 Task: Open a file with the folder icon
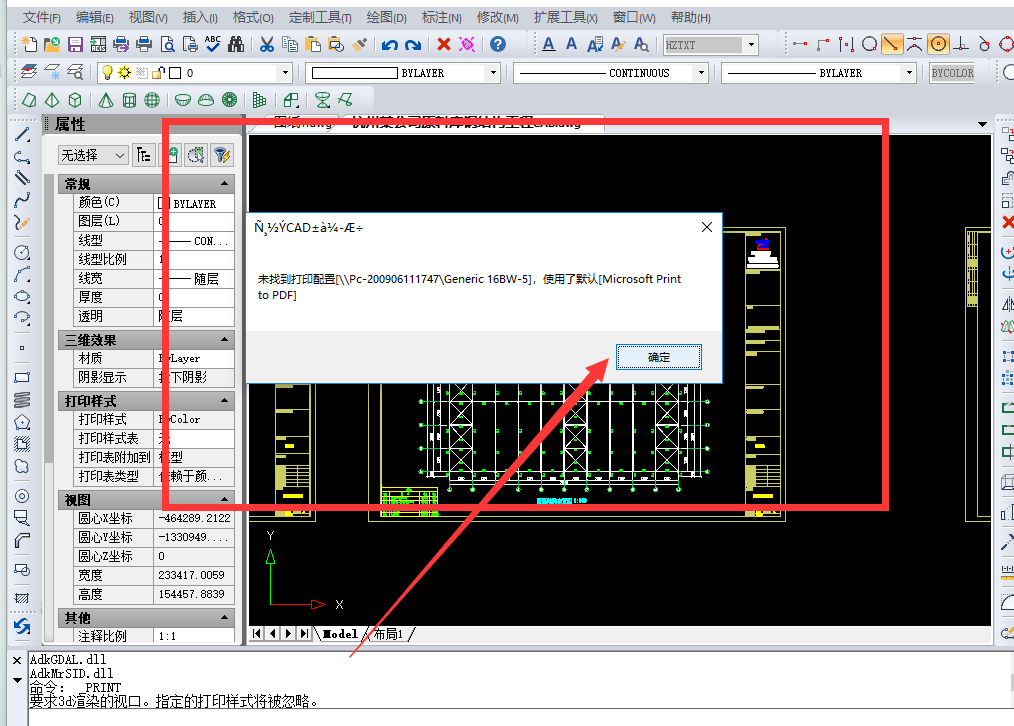pyautogui.click(x=52, y=44)
